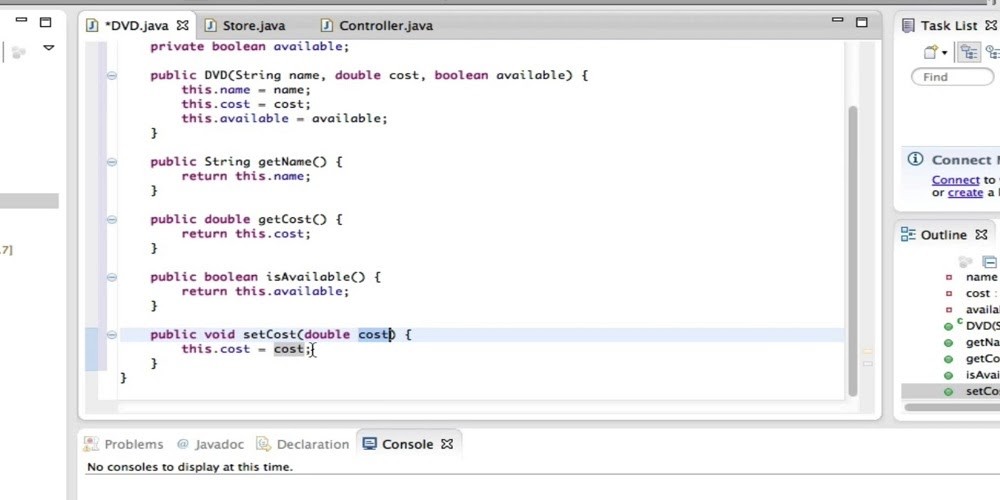Click the Connect Mylyn info icon
Viewport: 1000px width, 500px height.
point(915,160)
